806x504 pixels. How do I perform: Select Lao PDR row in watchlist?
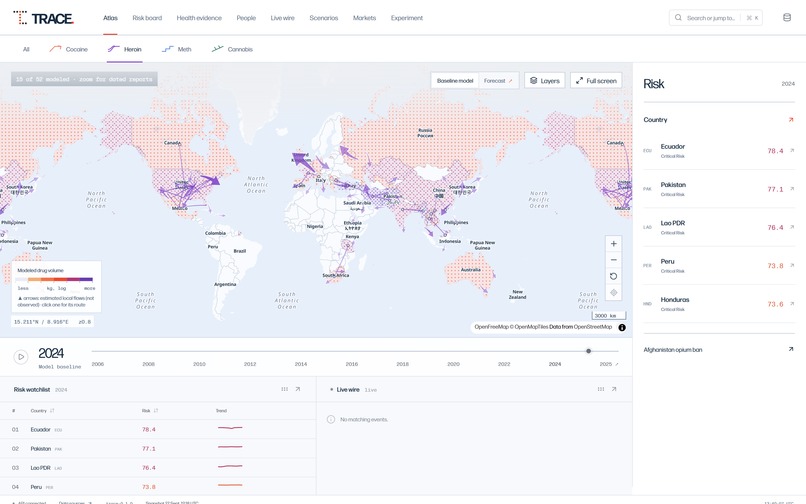158,467
